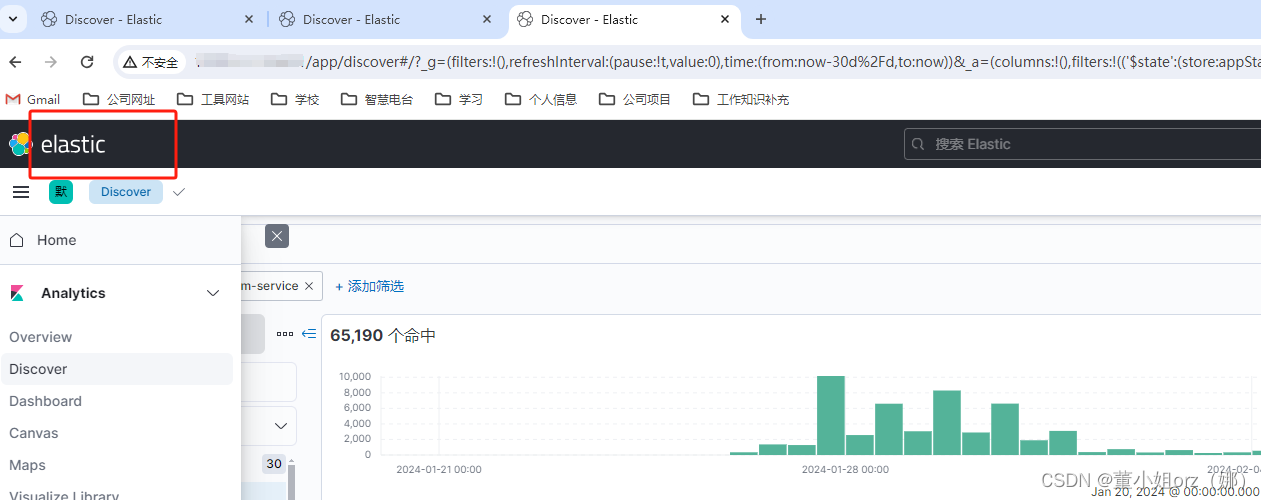1261x500 pixels.
Task: Open Overview in Analytics menu
Action: click(41, 337)
